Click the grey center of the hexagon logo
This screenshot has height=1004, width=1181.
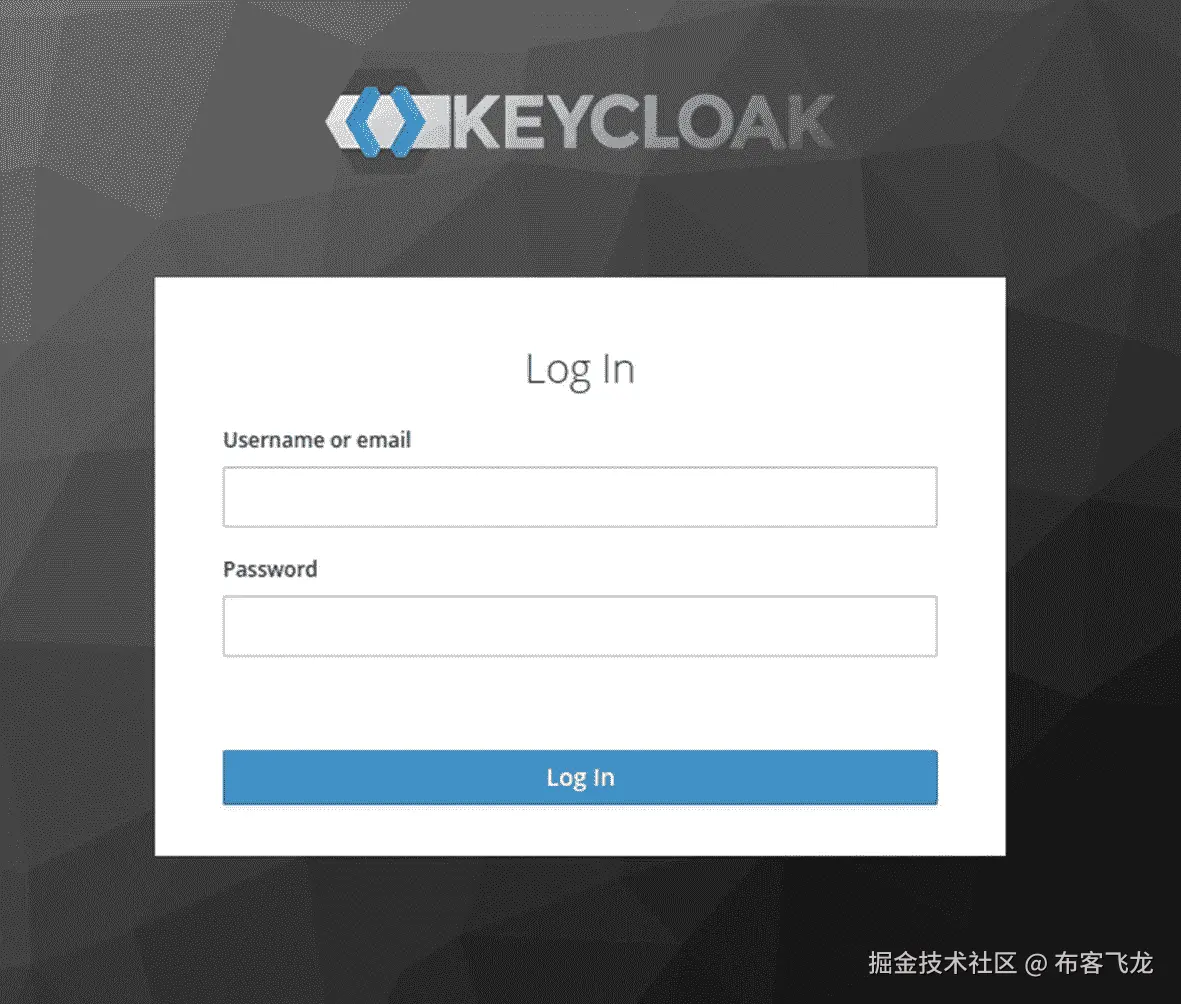click(386, 121)
